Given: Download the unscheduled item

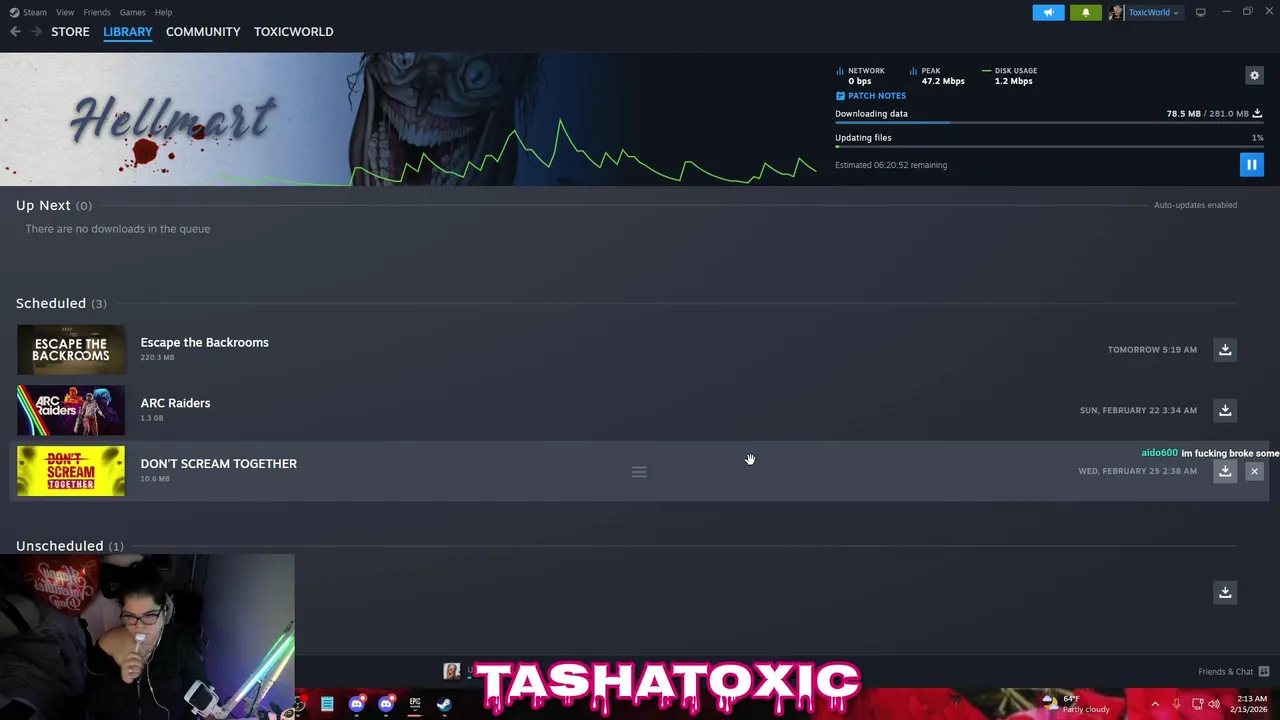Looking at the screenshot, I should [1225, 592].
